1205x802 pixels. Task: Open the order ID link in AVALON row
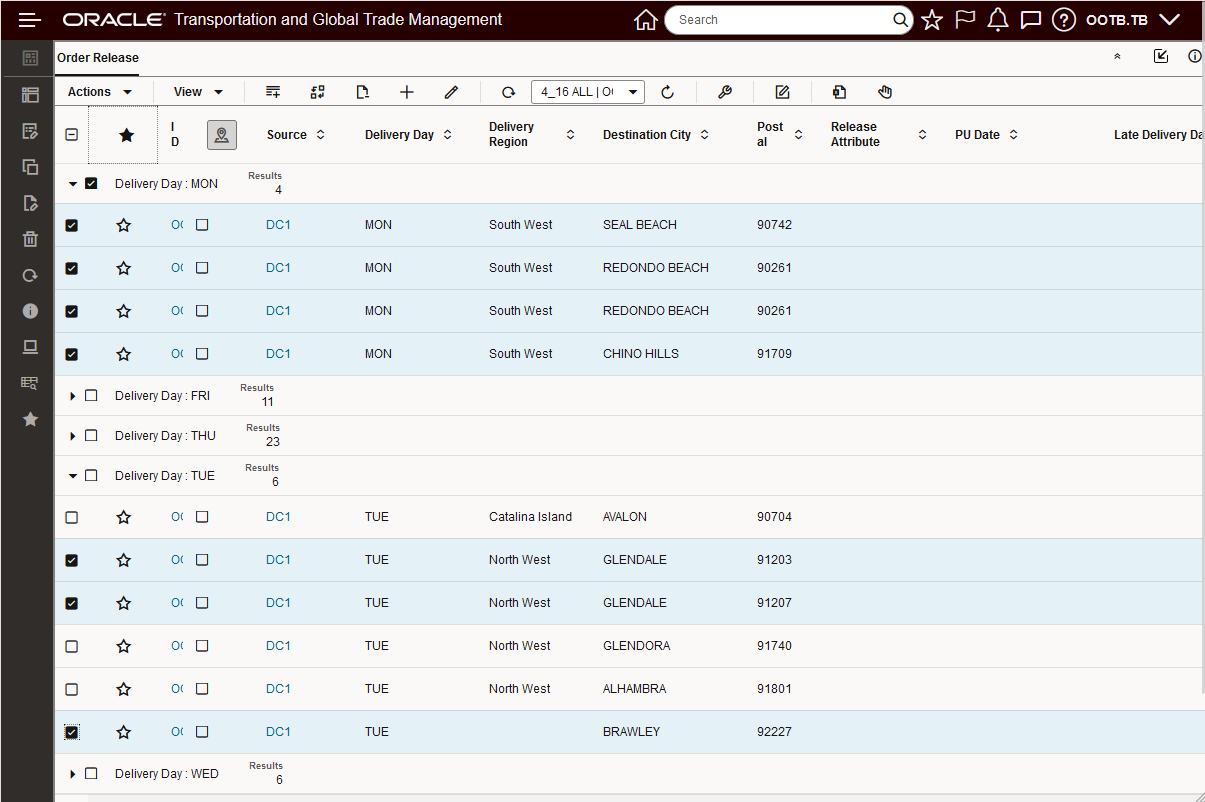(x=177, y=517)
